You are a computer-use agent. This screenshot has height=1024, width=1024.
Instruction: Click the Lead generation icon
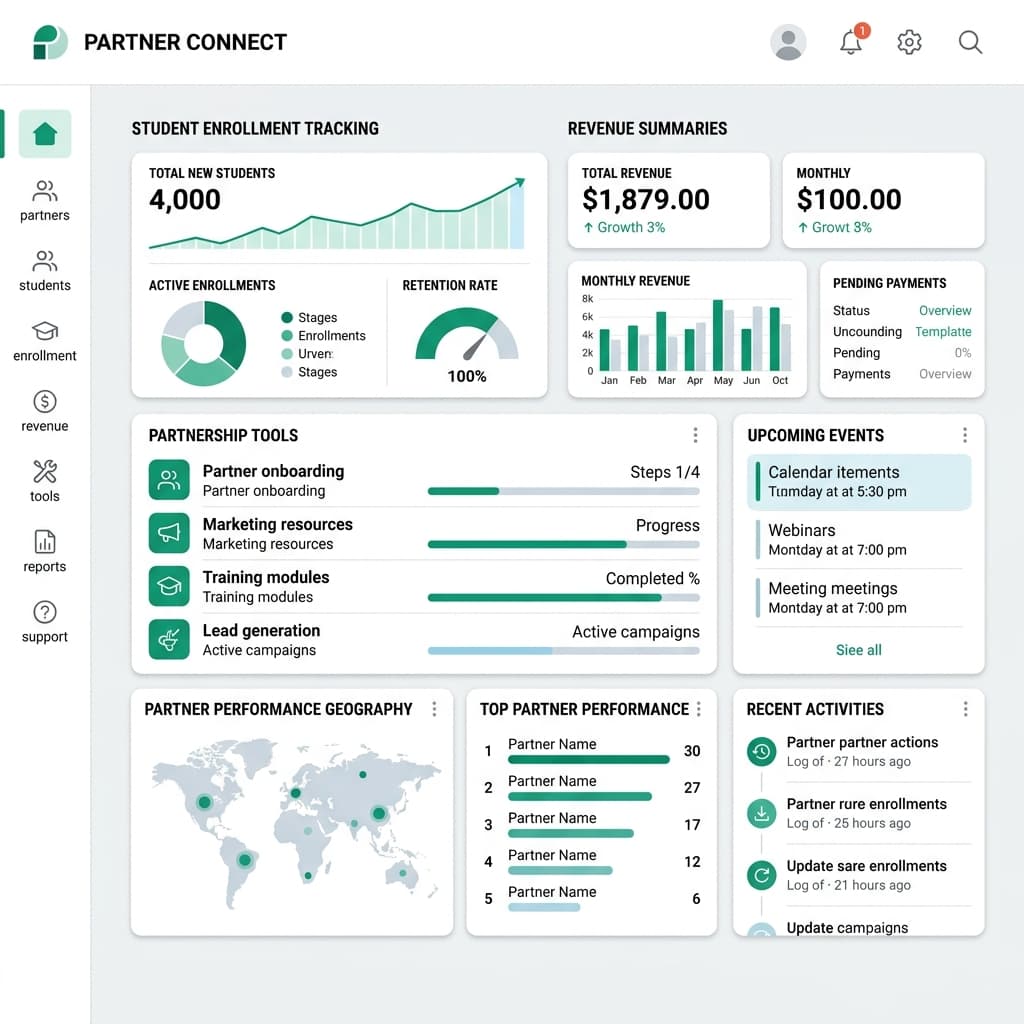pos(169,639)
